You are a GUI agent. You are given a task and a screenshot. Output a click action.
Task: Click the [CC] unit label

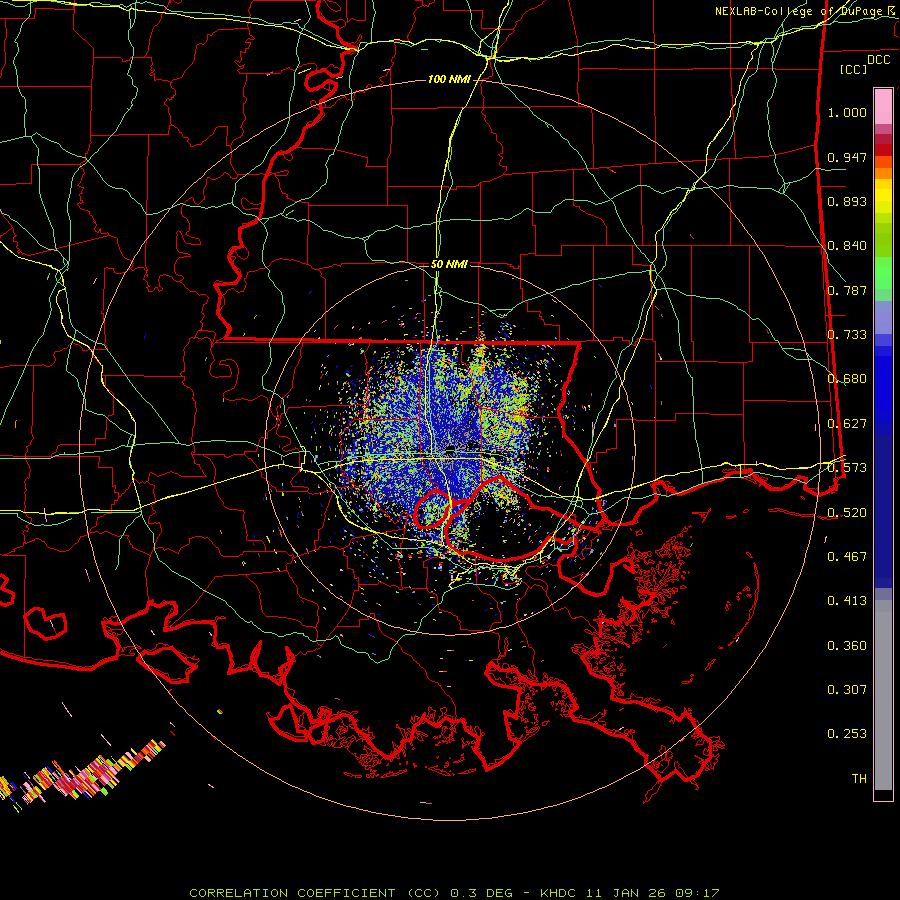(854, 69)
